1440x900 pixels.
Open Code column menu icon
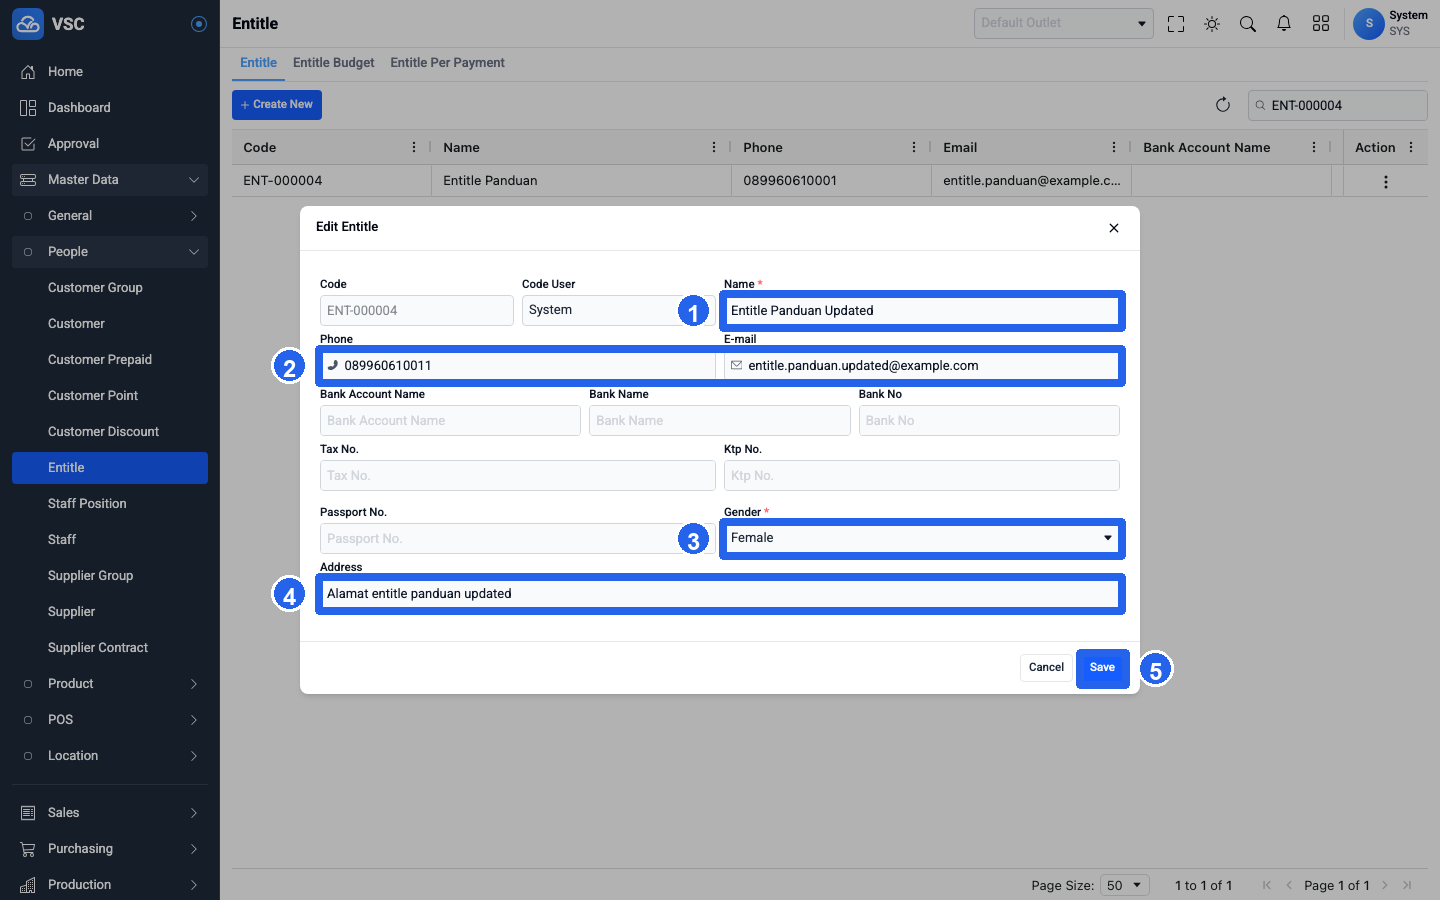coord(414,147)
